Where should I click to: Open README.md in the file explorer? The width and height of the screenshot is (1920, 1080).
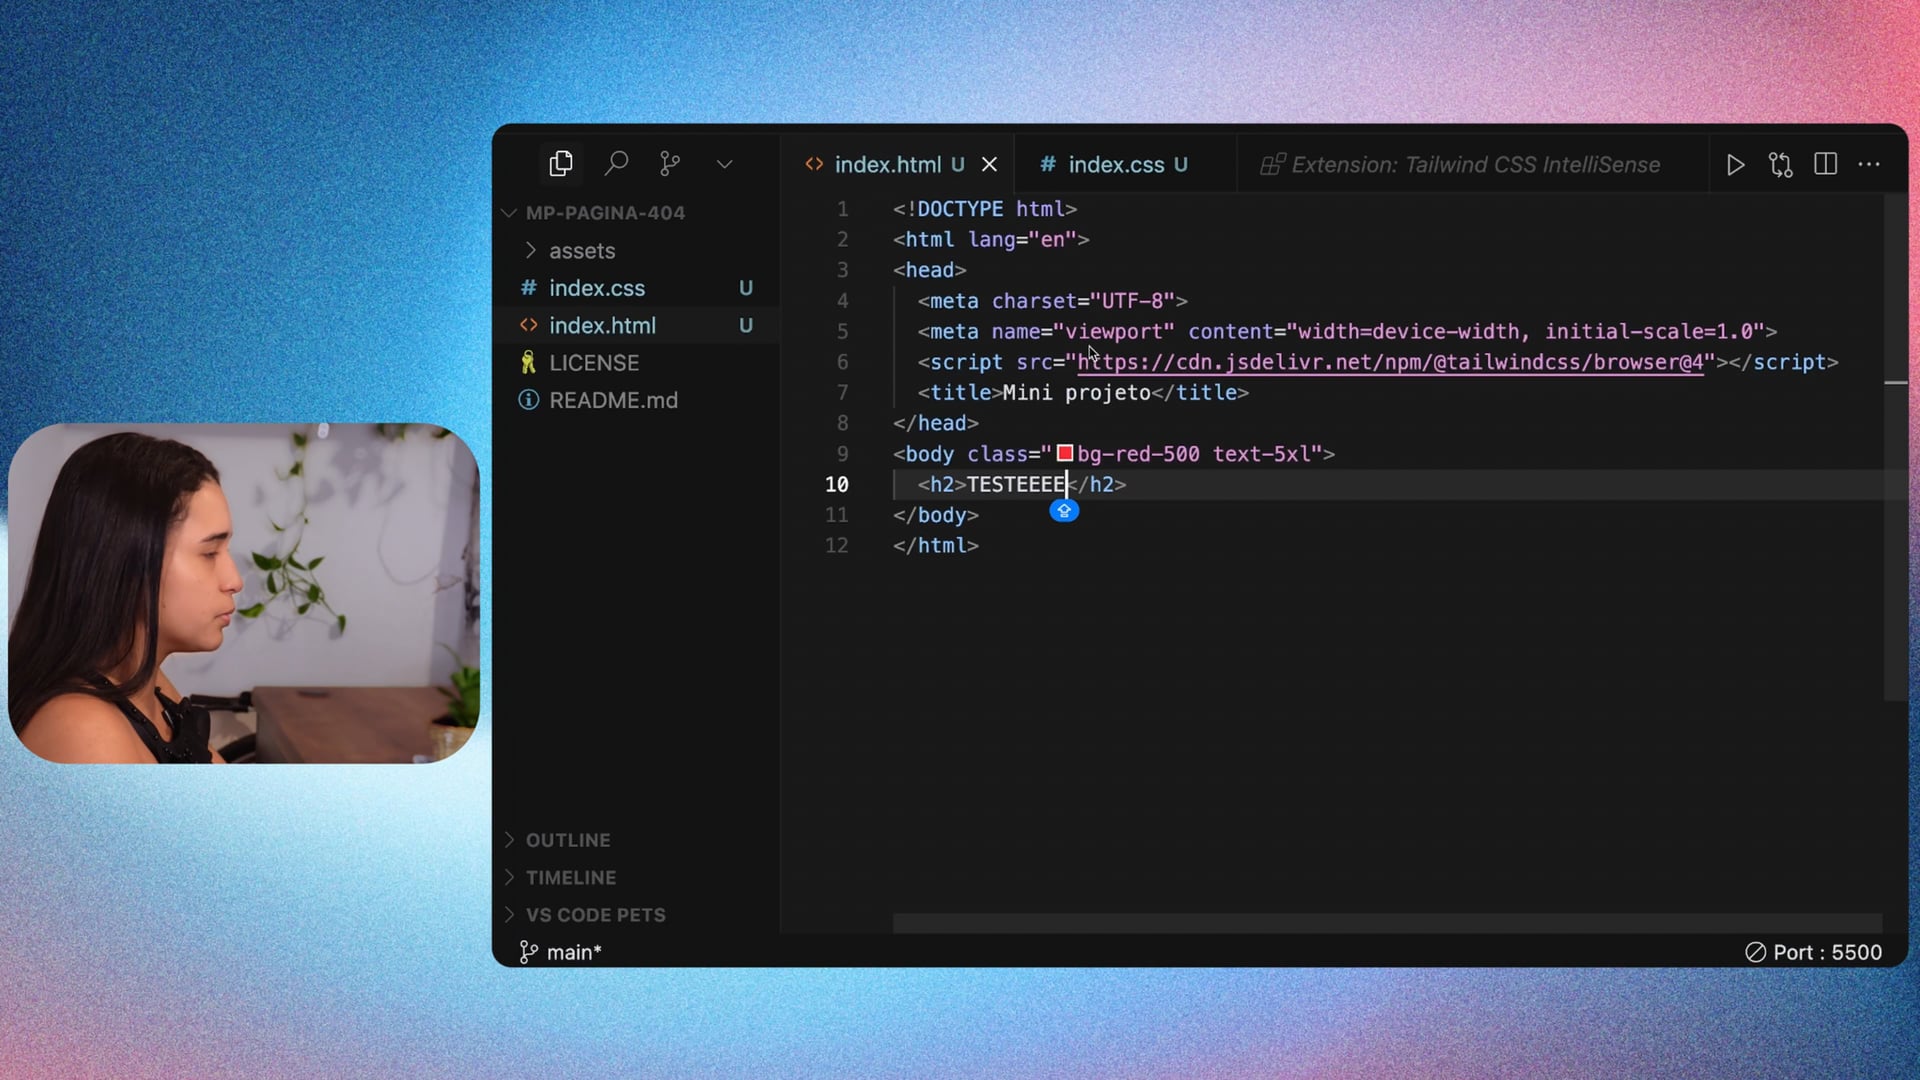612,401
